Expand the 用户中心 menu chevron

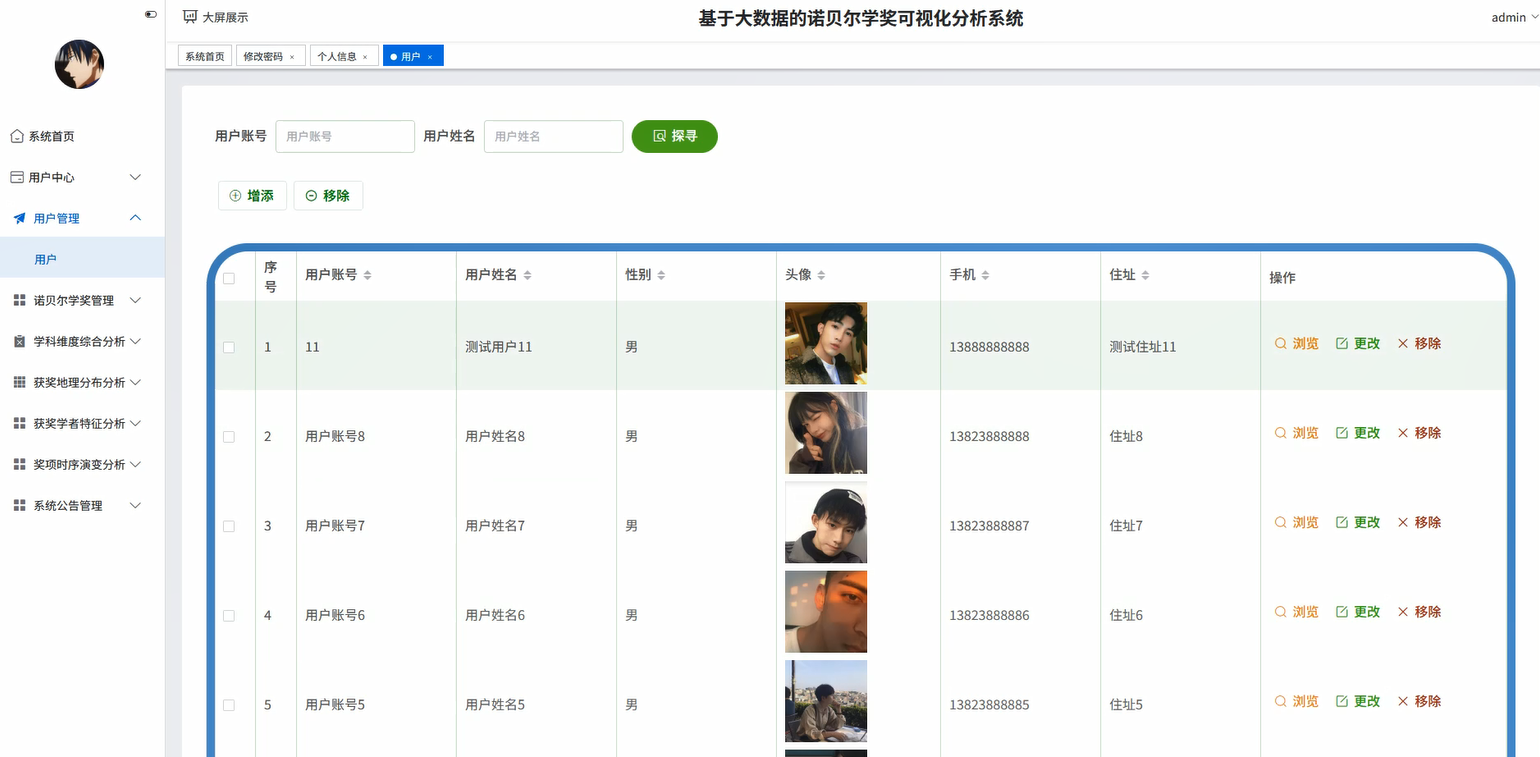click(x=136, y=177)
